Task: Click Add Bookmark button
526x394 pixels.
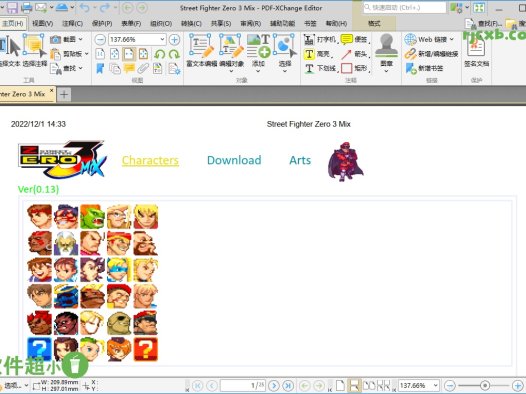Action: [x=424, y=68]
